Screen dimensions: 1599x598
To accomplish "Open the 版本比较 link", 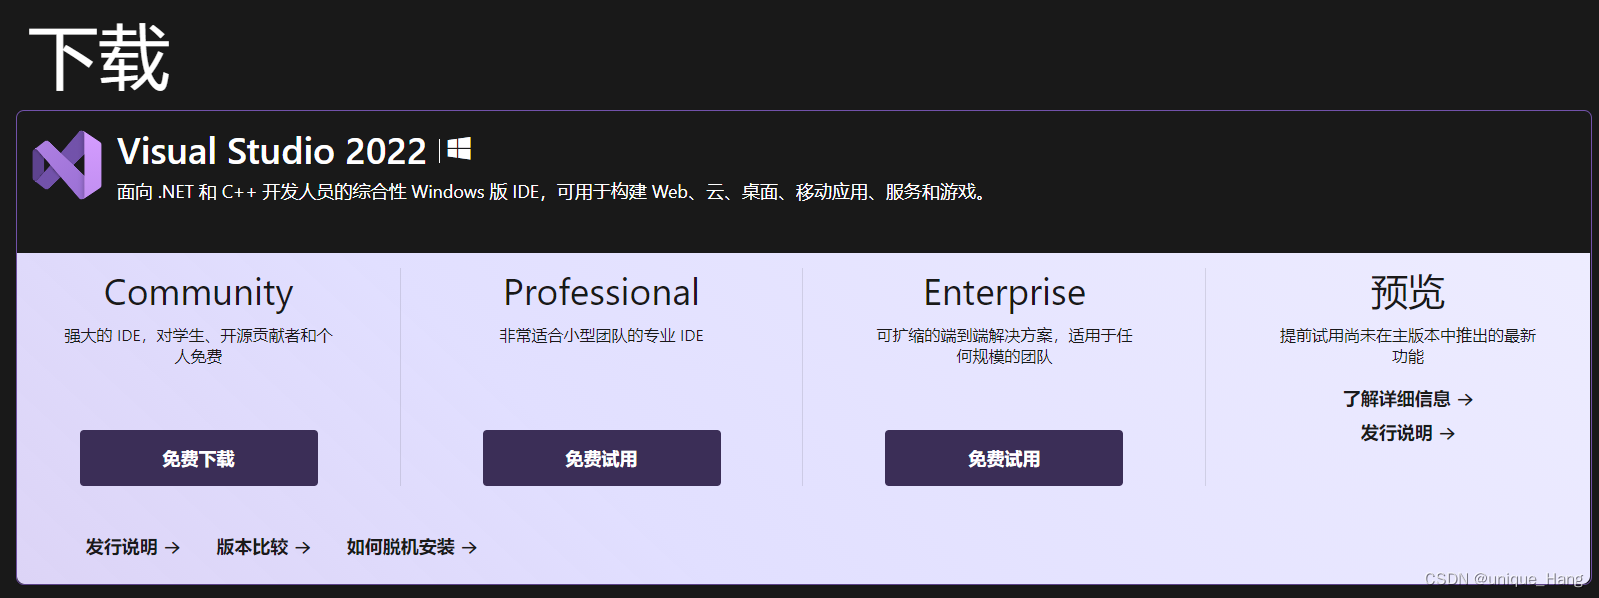I will tap(264, 547).
